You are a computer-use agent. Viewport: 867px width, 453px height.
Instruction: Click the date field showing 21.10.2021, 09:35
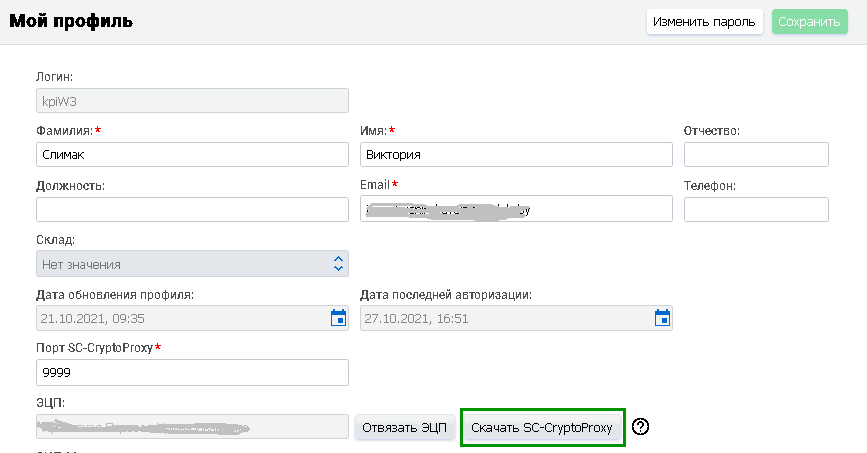[x=180, y=318]
